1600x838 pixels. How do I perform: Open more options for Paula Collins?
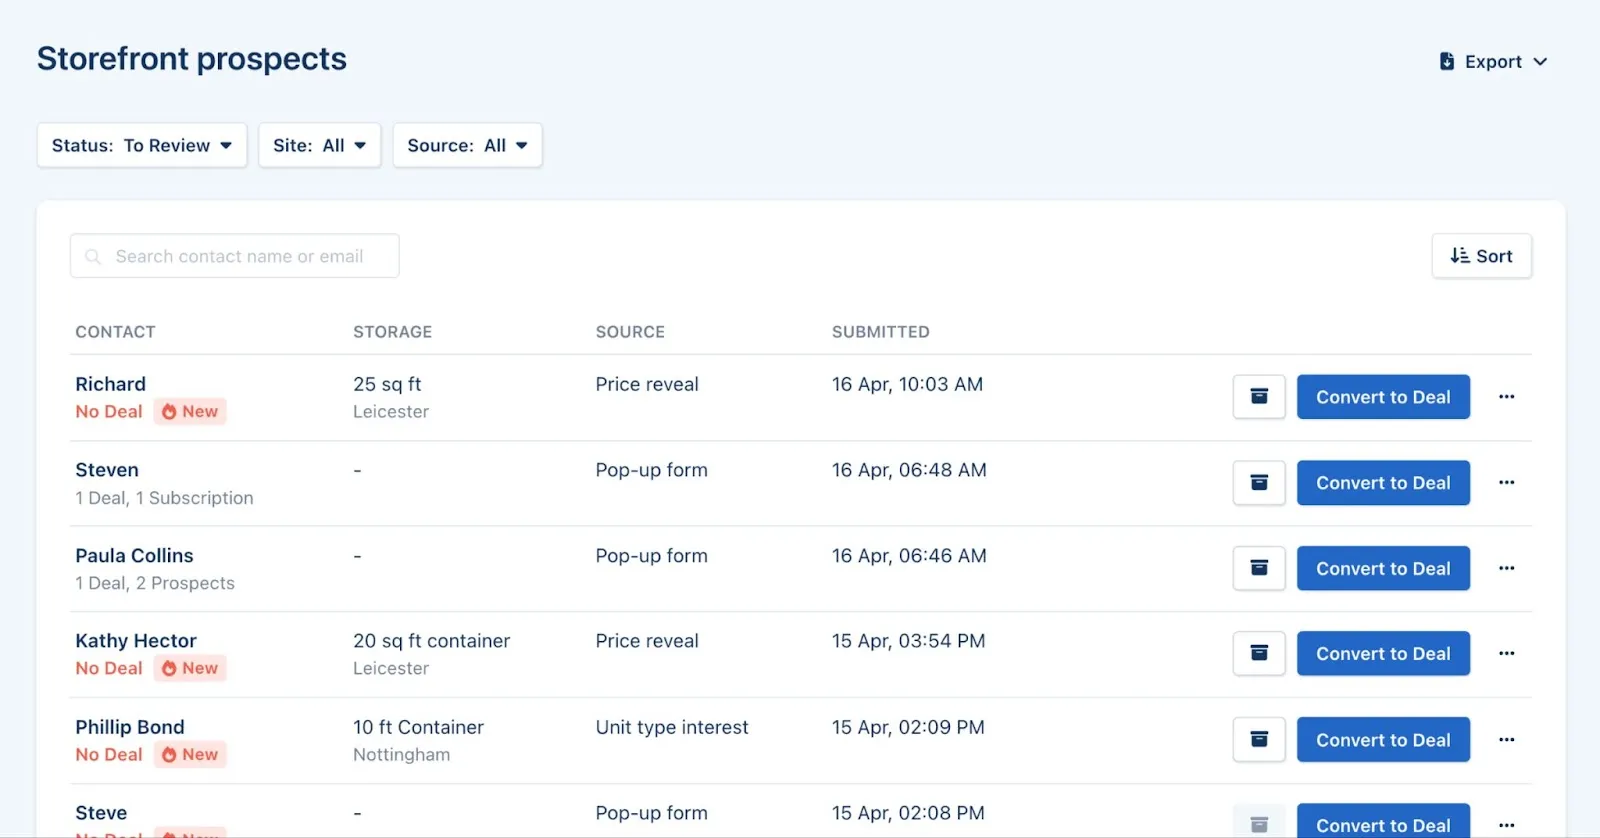coord(1506,568)
